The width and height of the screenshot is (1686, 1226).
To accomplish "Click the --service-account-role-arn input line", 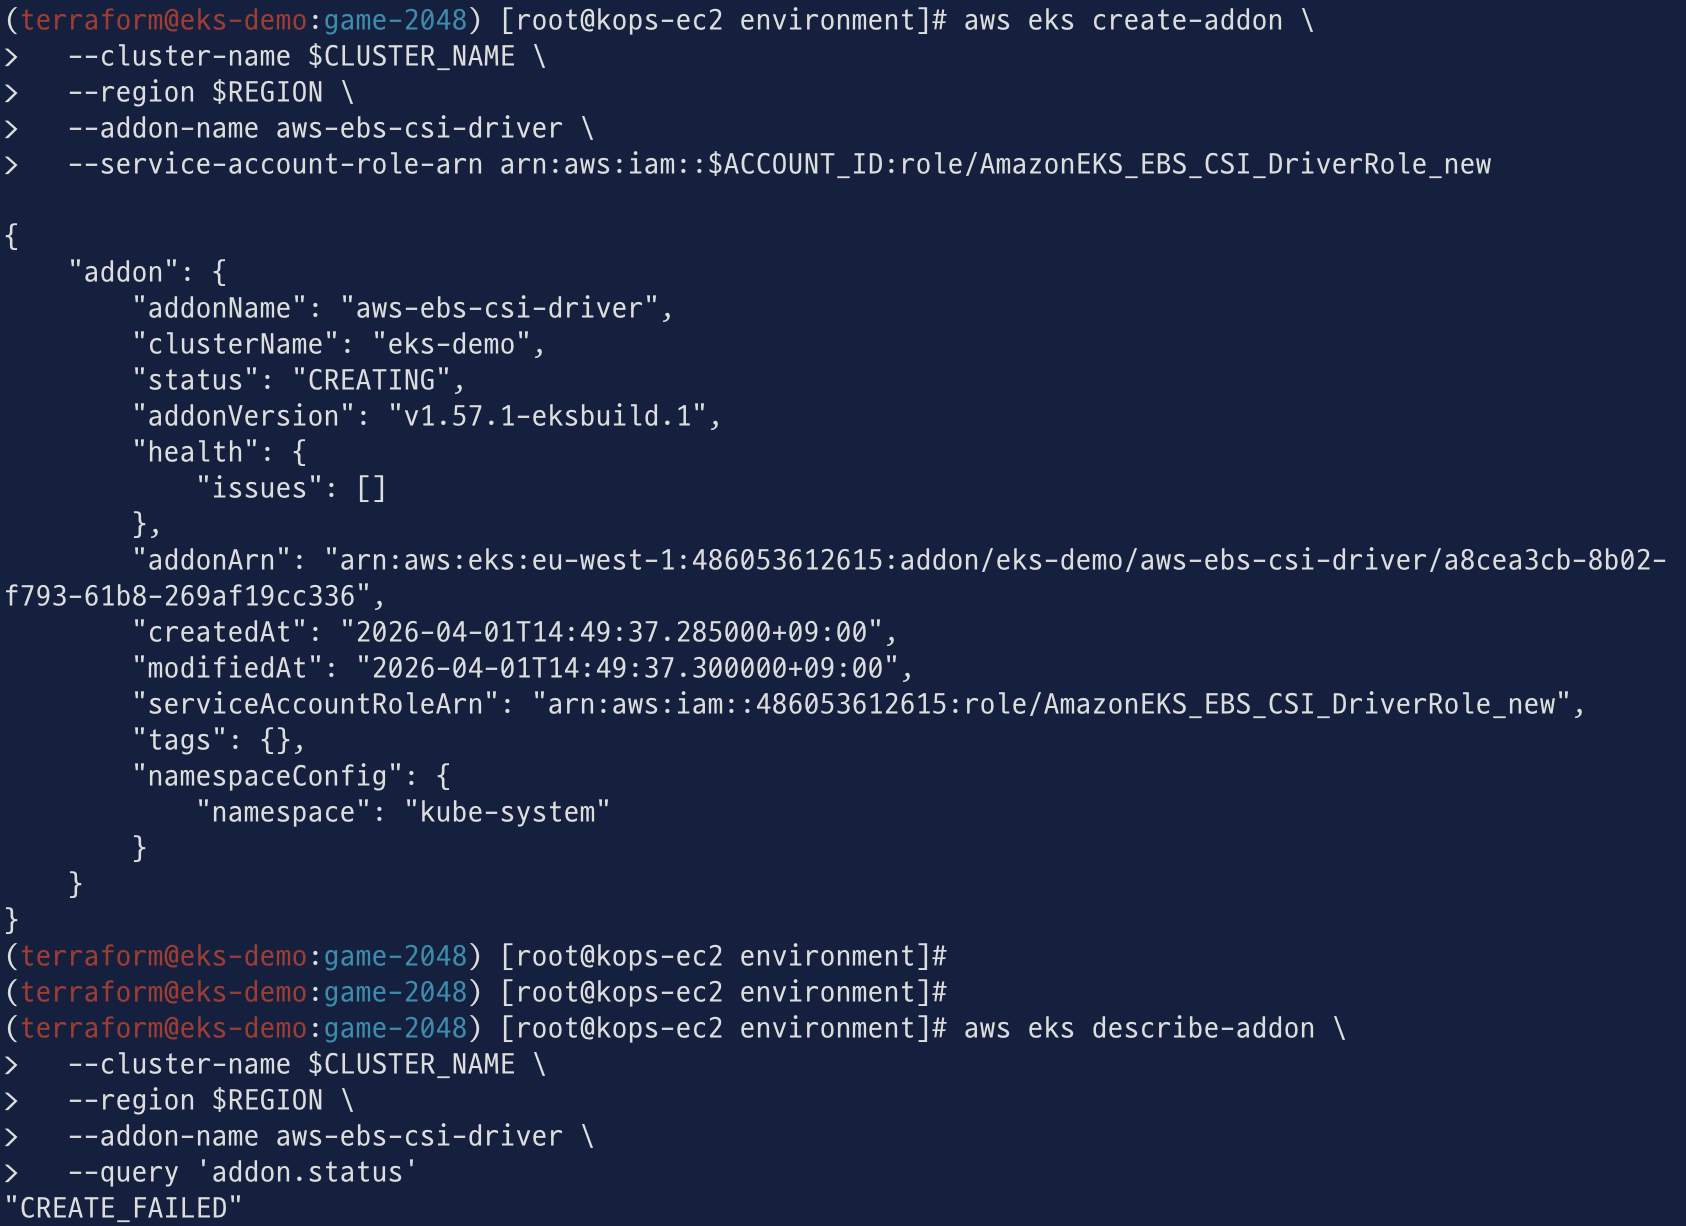I will click(779, 164).
